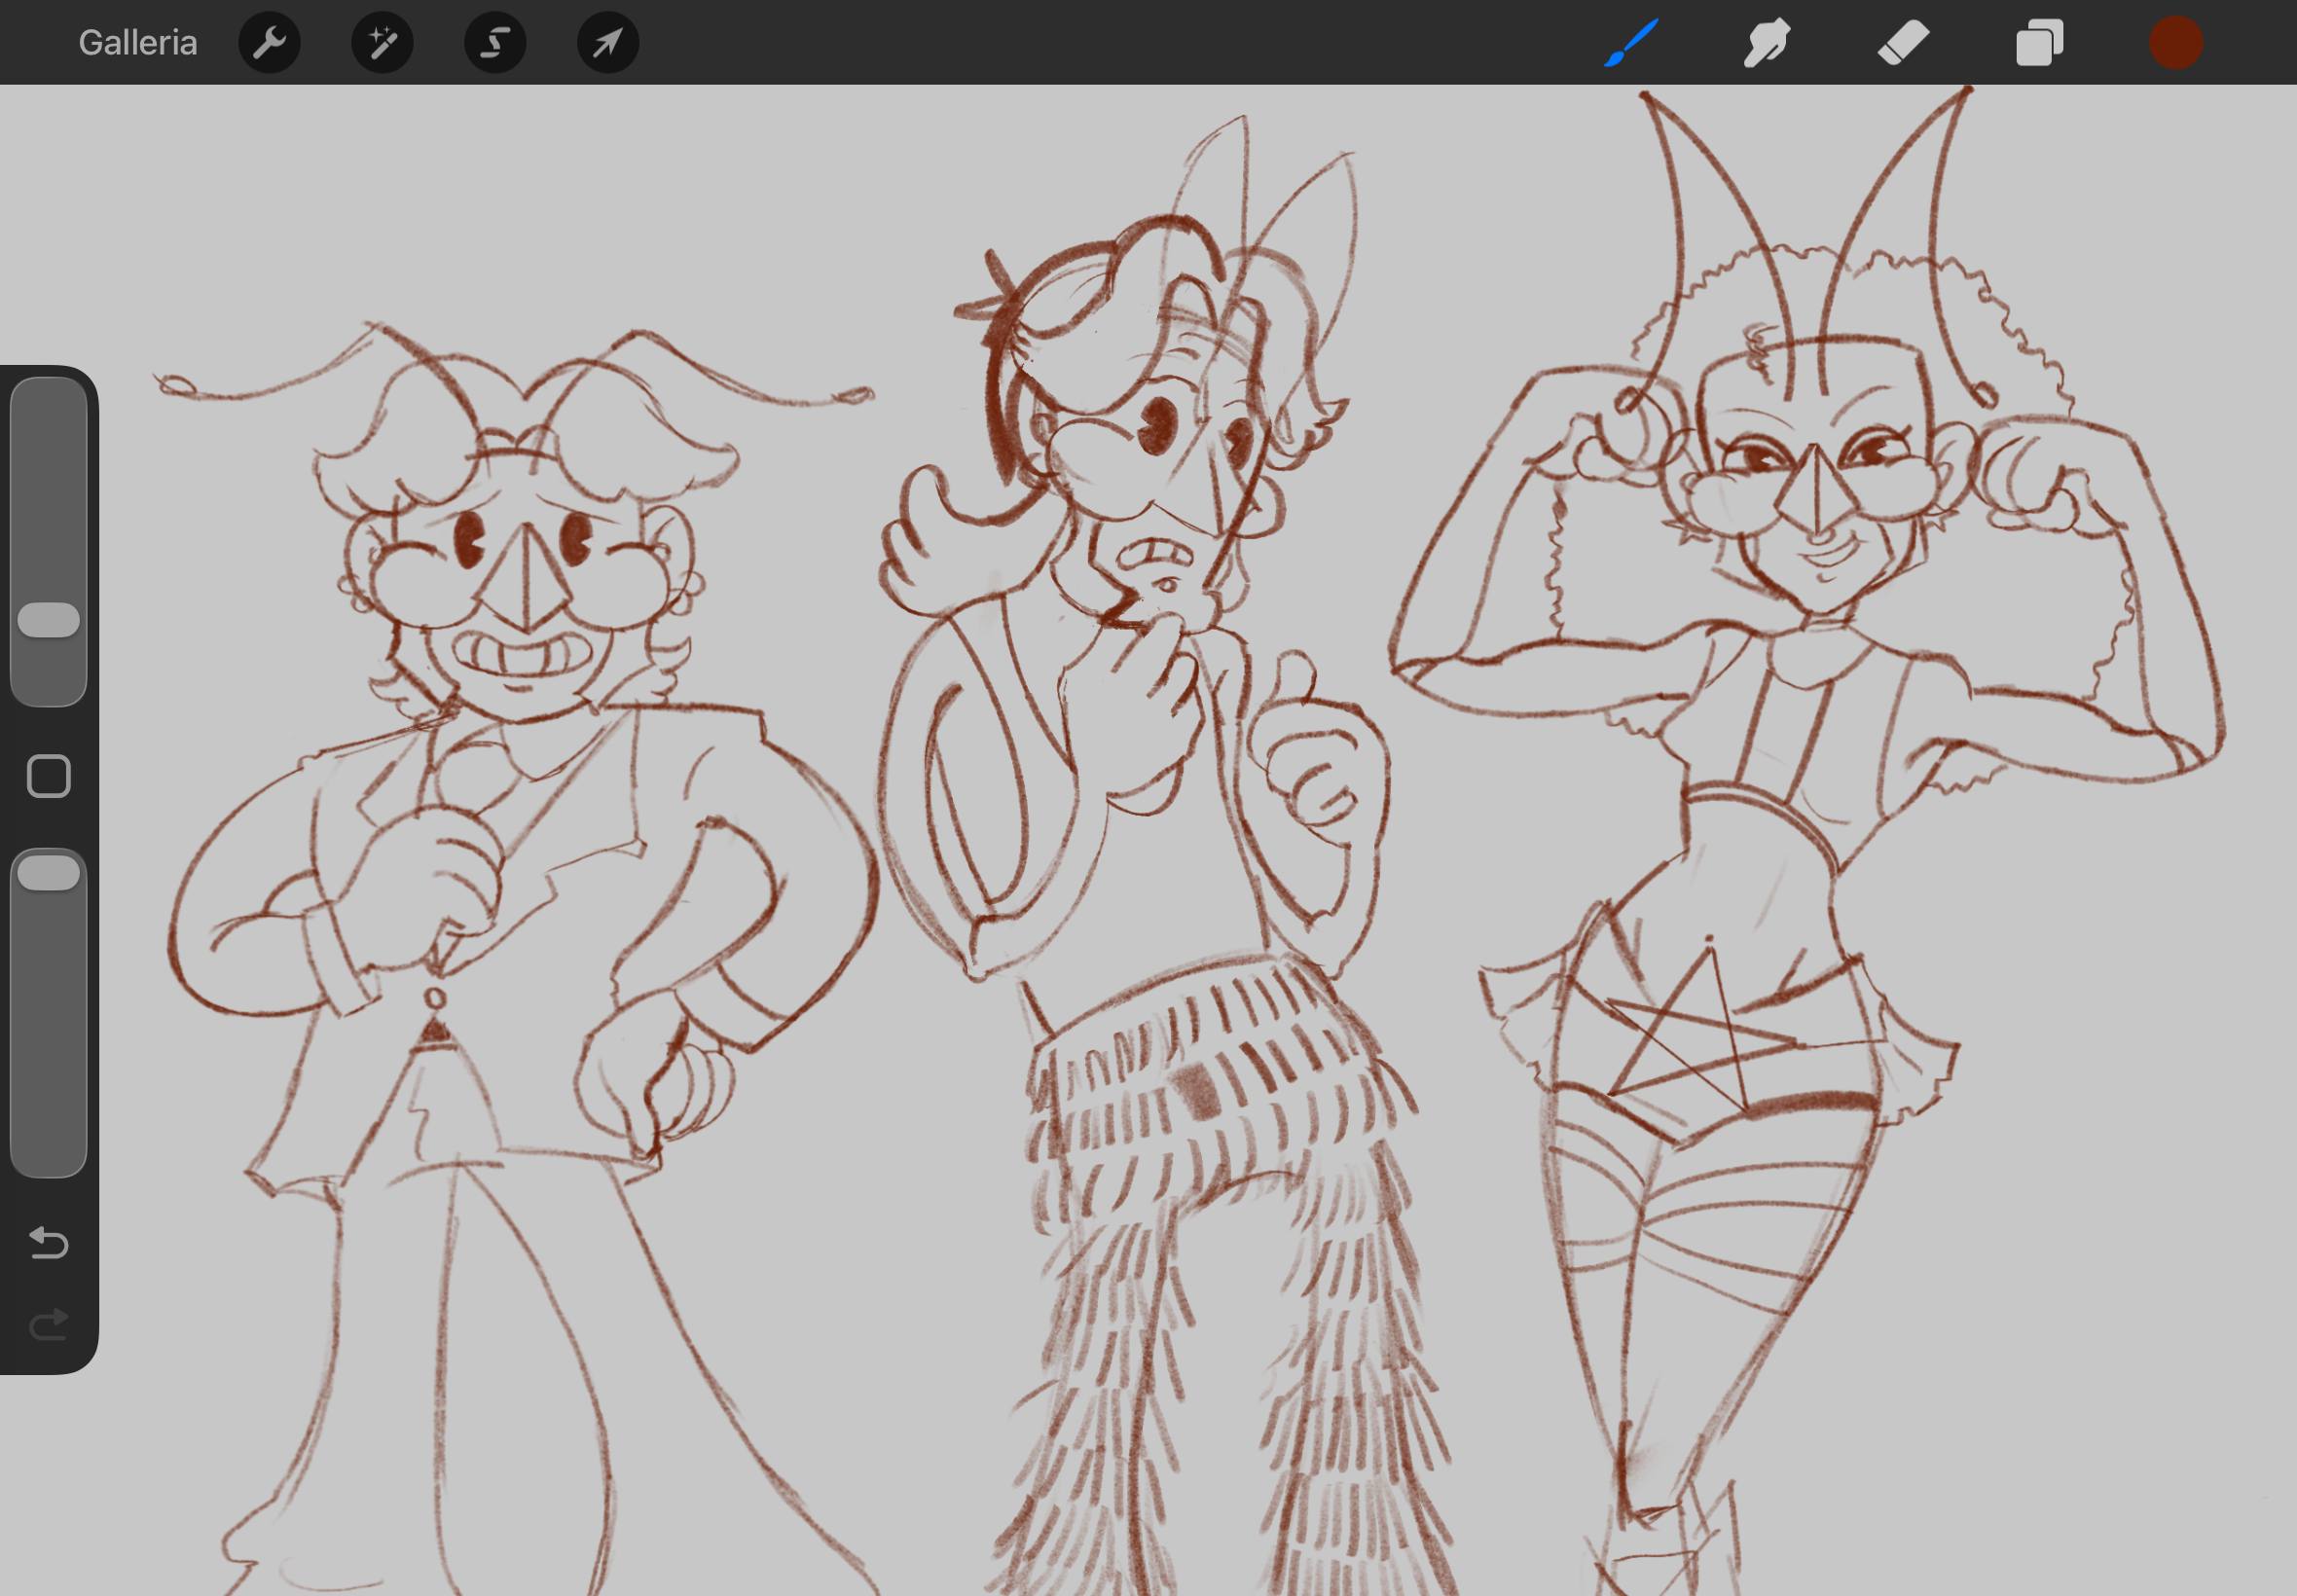
Task: Open the Adjustments magic wand menu
Action: (382, 43)
